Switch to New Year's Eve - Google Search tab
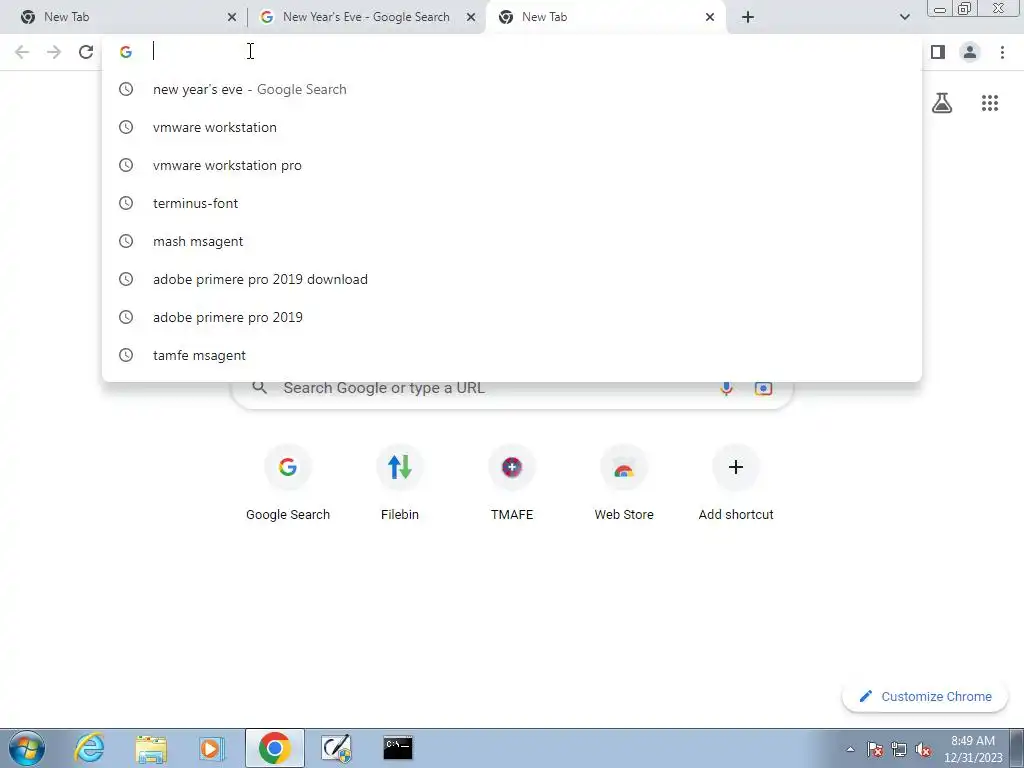The height and width of the screenshot is (768, 1024). tap(366, 17)
